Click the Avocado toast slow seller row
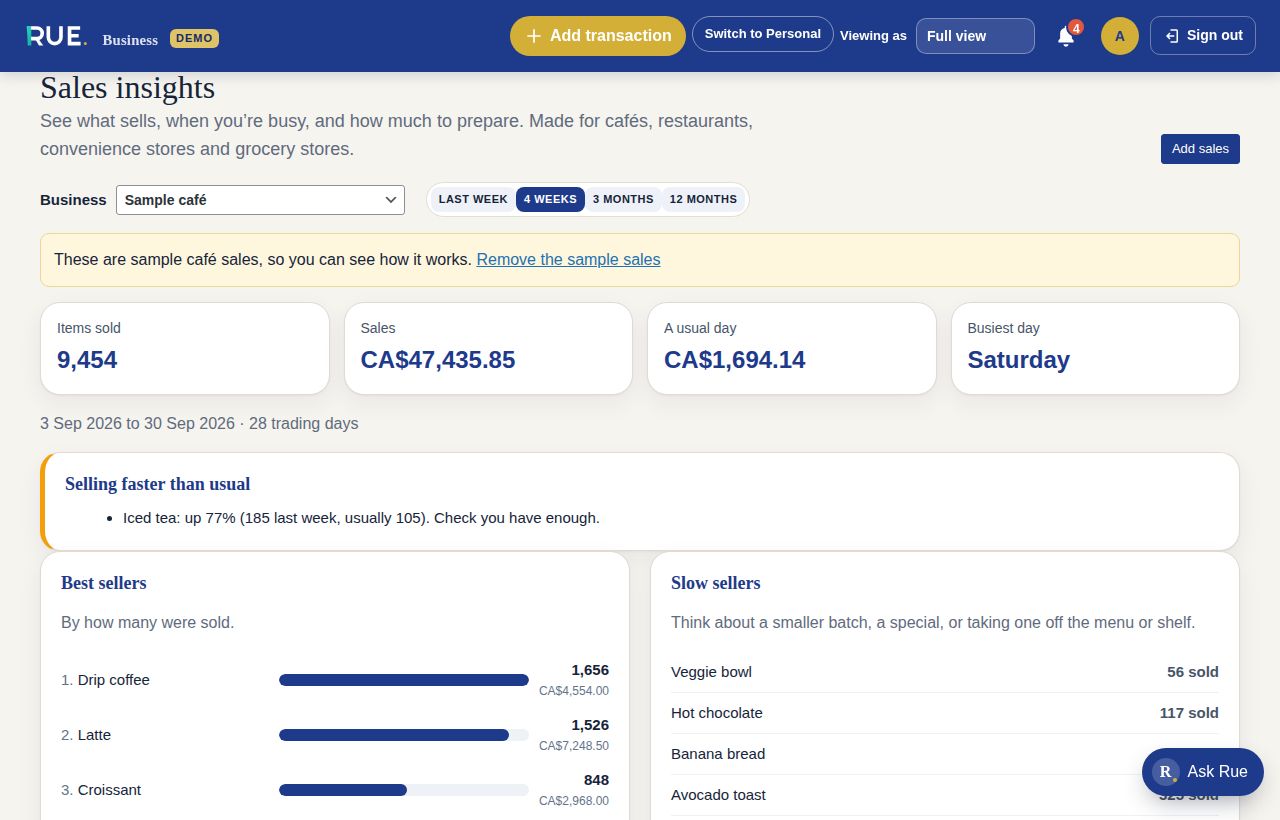The width and height of the screenshot is (1280, 820). point(945,795)
